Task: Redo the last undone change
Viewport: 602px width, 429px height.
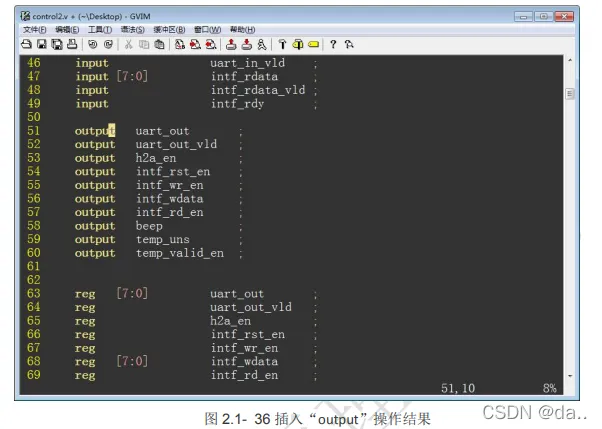Action: coord(108,45)
